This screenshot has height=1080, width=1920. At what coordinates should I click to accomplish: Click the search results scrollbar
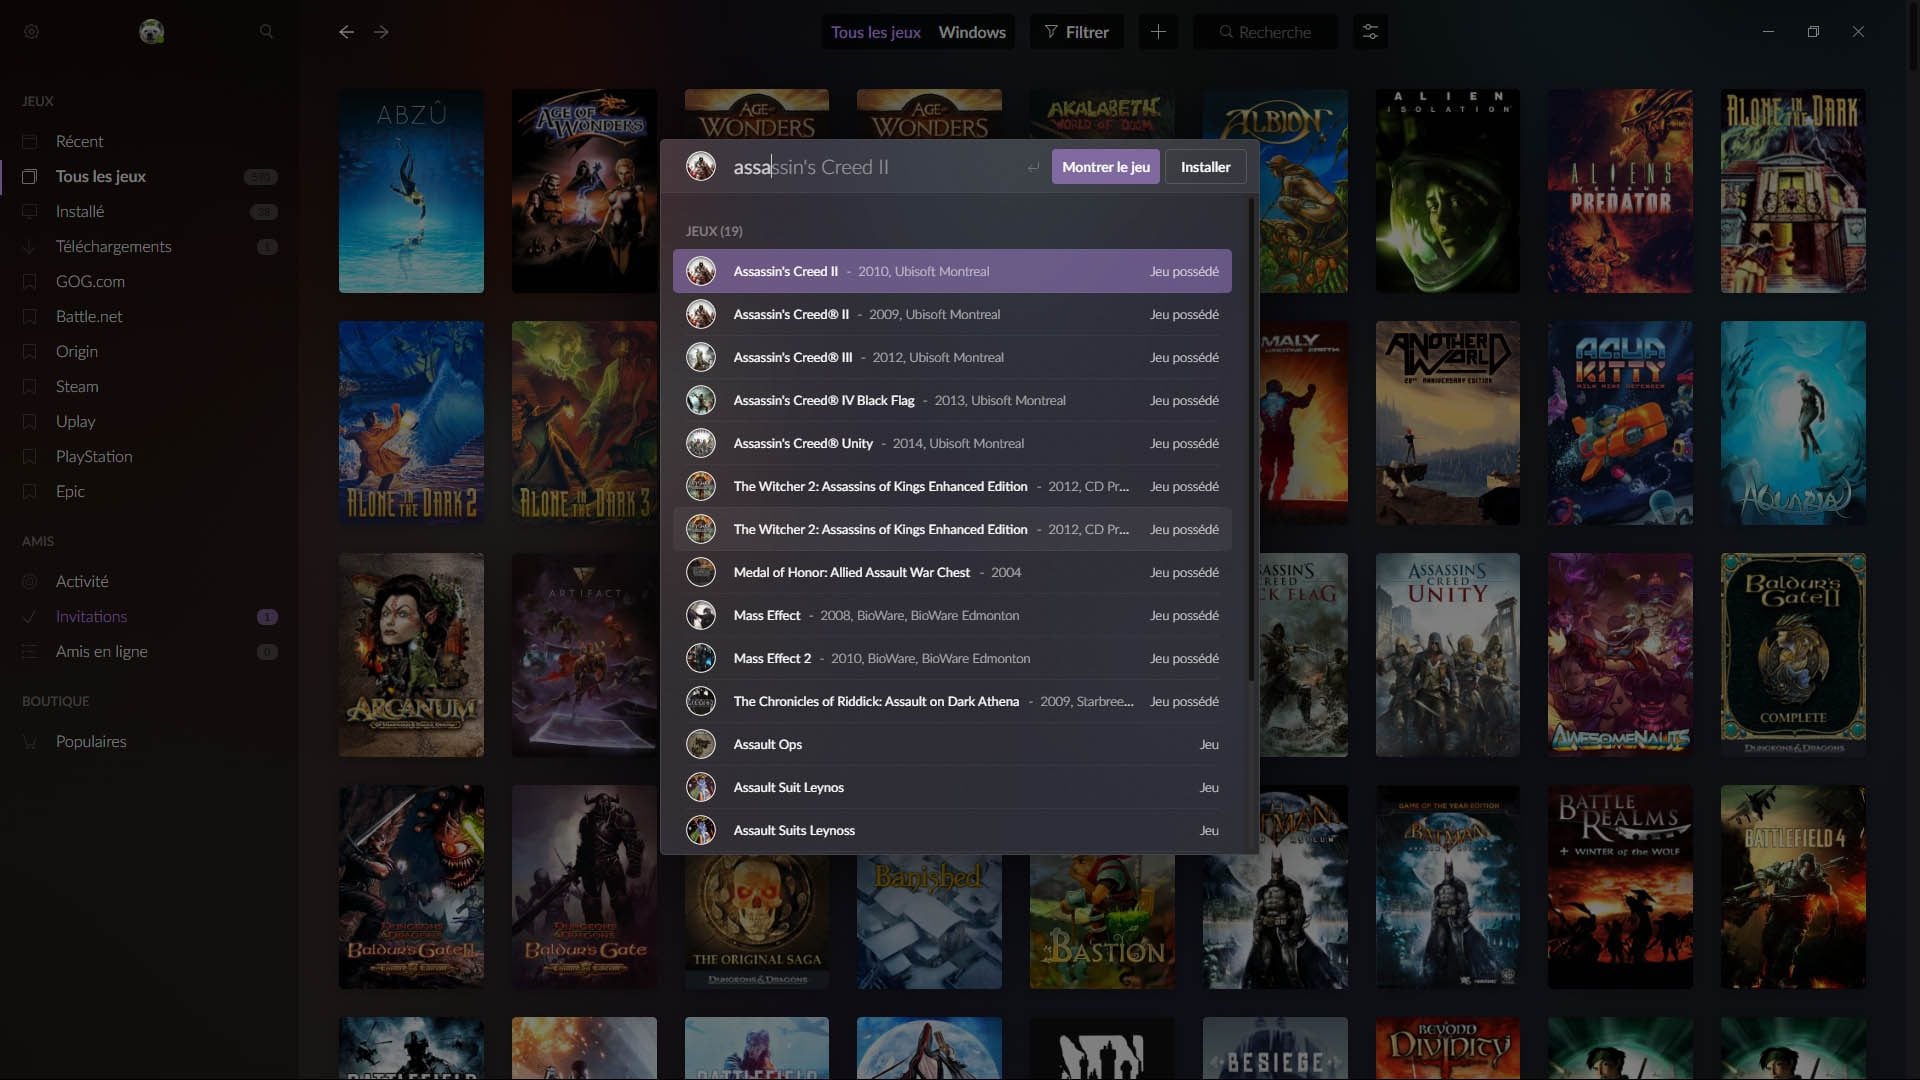coord(1251,440)
